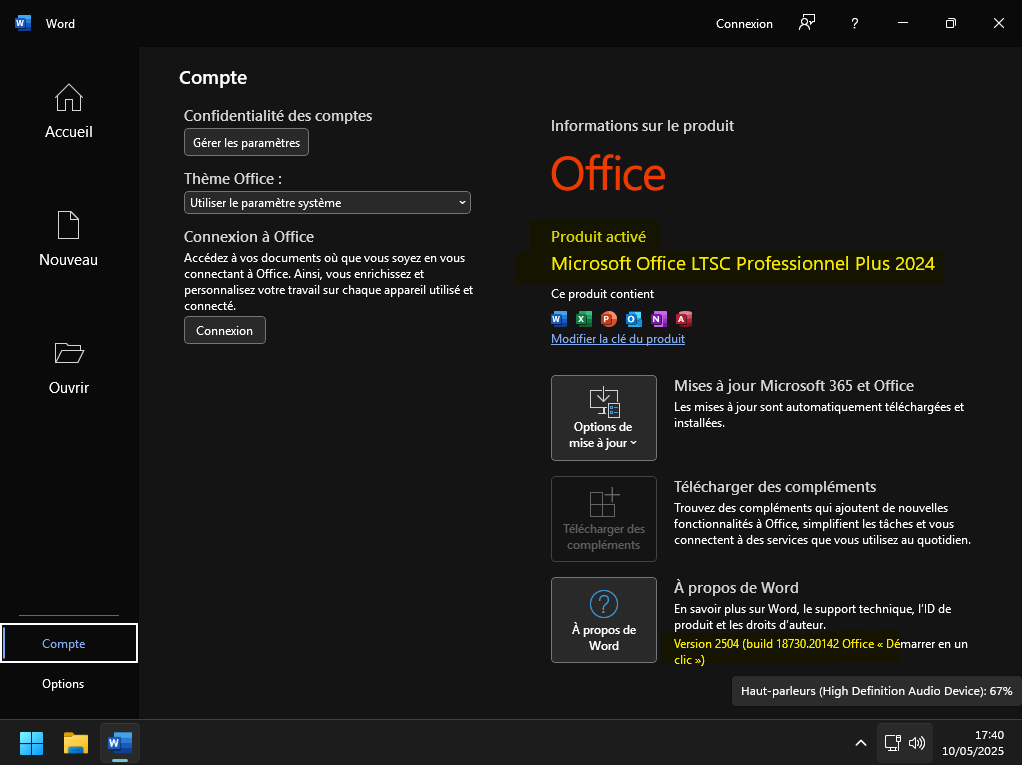The height and width of the screenshot is (765, 1022).
Task: Show hidden tray icons with the chevron
Action: tap(860, 743)
